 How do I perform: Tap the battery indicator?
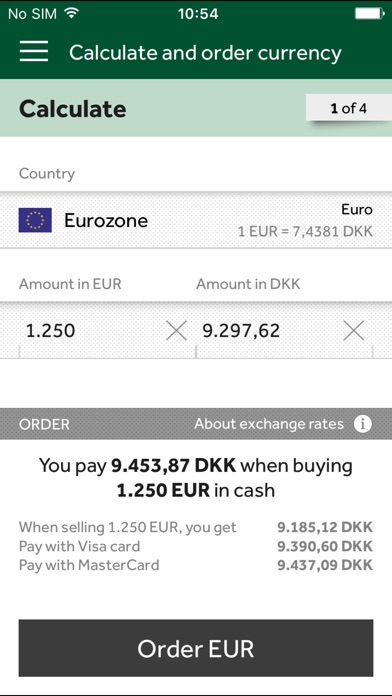tap(369, 14)
